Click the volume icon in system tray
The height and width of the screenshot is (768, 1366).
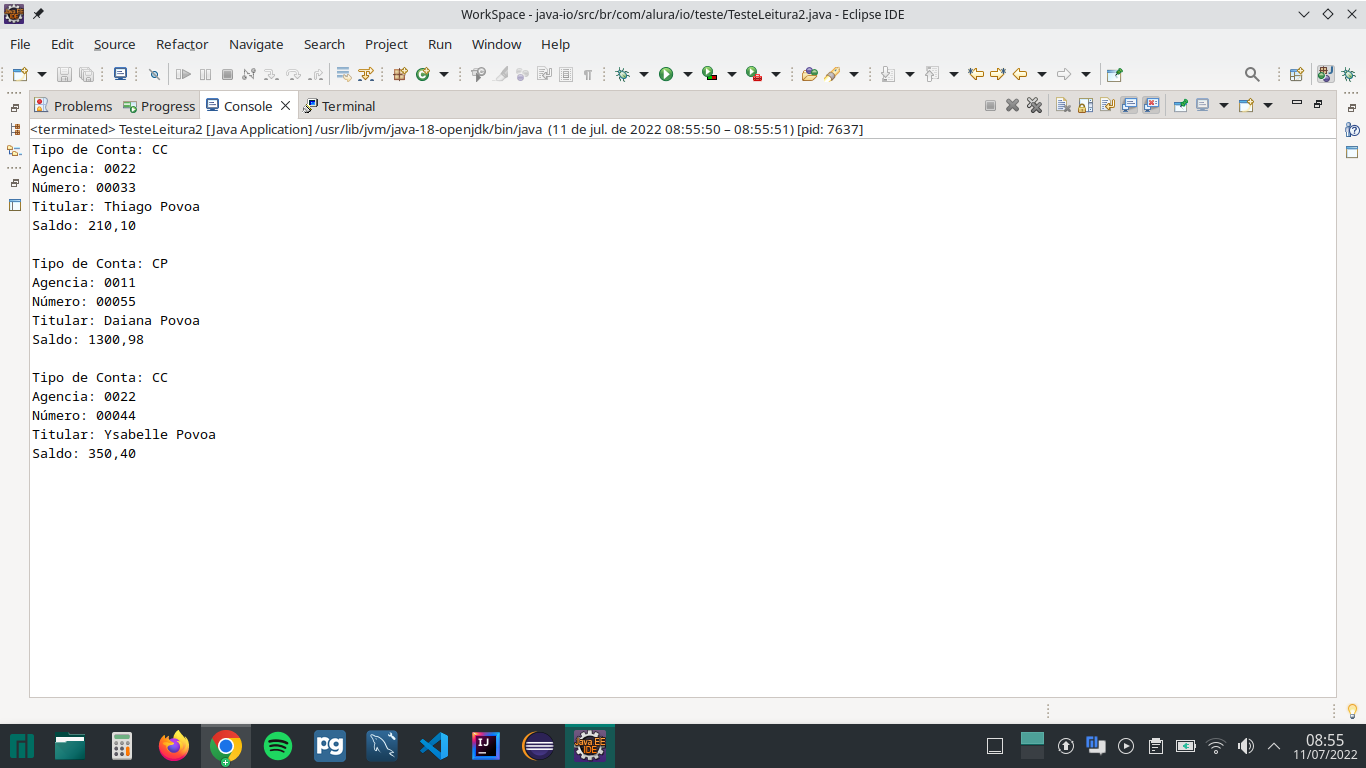(x=1245, y=746)
